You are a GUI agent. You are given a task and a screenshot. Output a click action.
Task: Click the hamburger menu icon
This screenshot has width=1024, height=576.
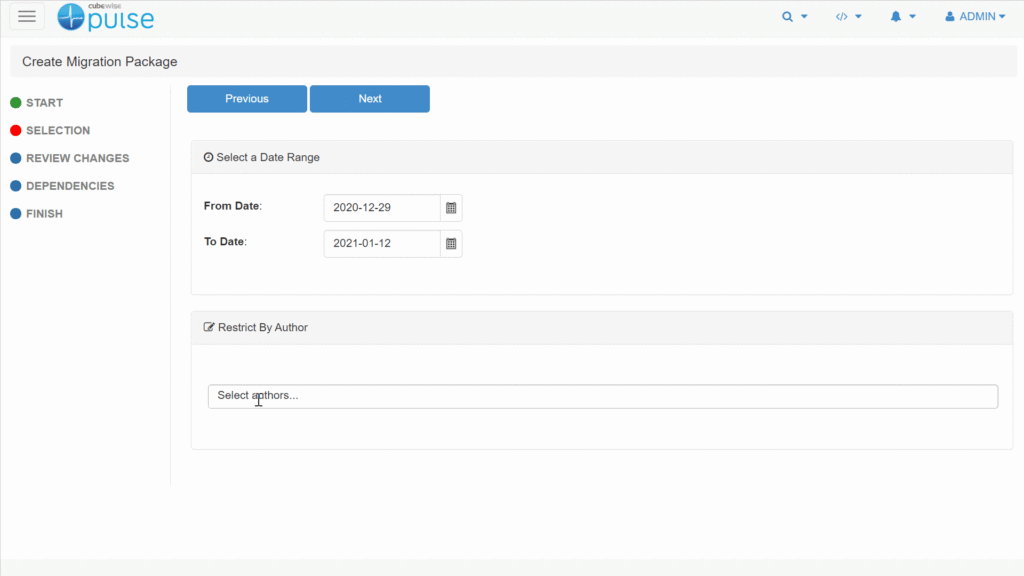[27, 17]
